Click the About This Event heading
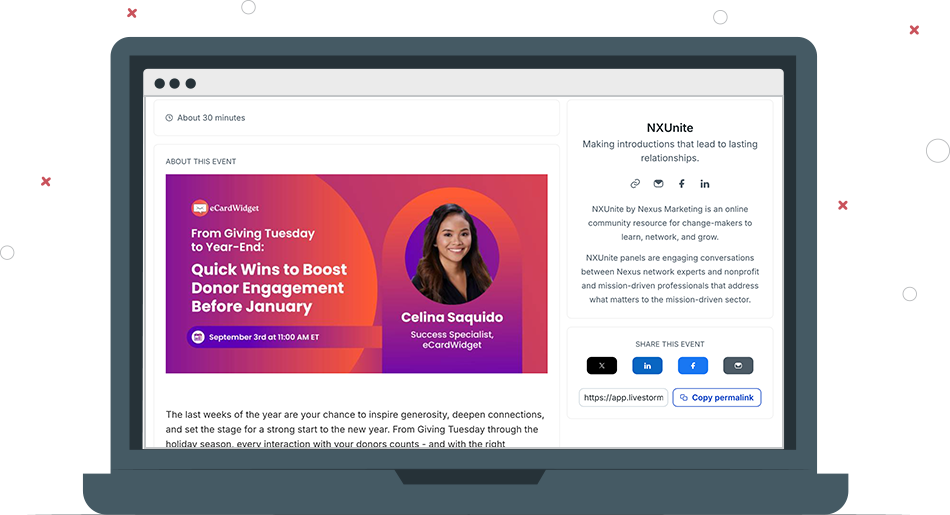The width and height of the screenshot is (950, 515). pyautogui.click(x=201, y=161)
